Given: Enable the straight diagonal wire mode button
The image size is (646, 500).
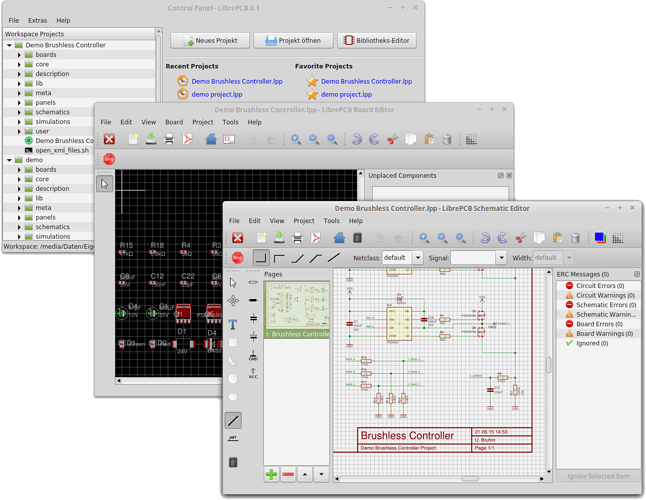Looking at the screenshot, I should pyautogui.click(x=333, y=258).
